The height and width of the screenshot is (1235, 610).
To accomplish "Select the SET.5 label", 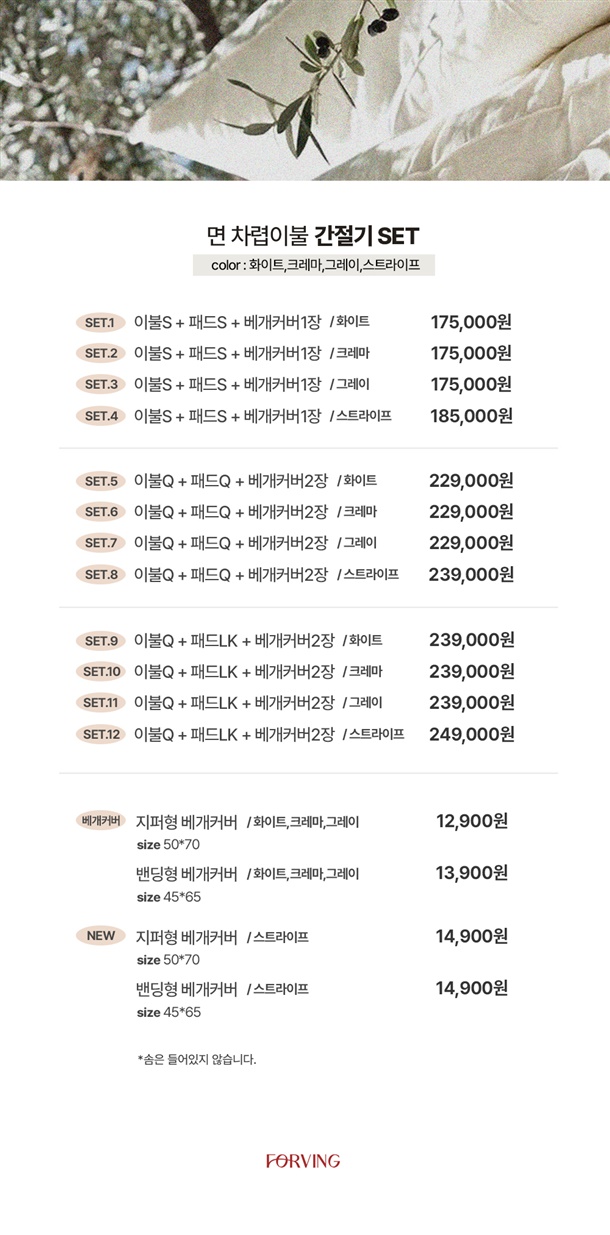I will point(100,481).
